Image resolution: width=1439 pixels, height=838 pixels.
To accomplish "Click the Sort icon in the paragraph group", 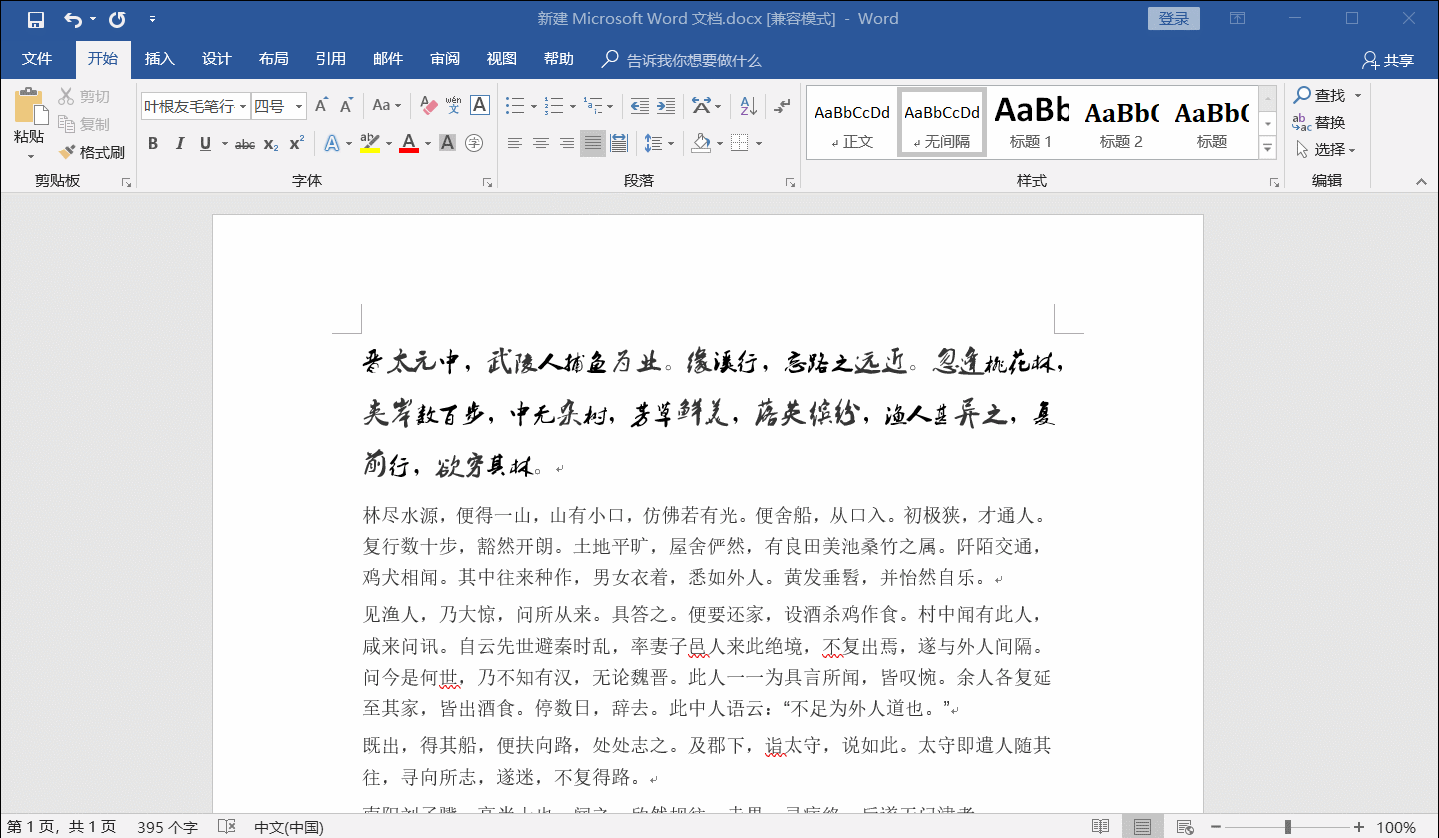I will pyautogui.click(x=746, y=106).
